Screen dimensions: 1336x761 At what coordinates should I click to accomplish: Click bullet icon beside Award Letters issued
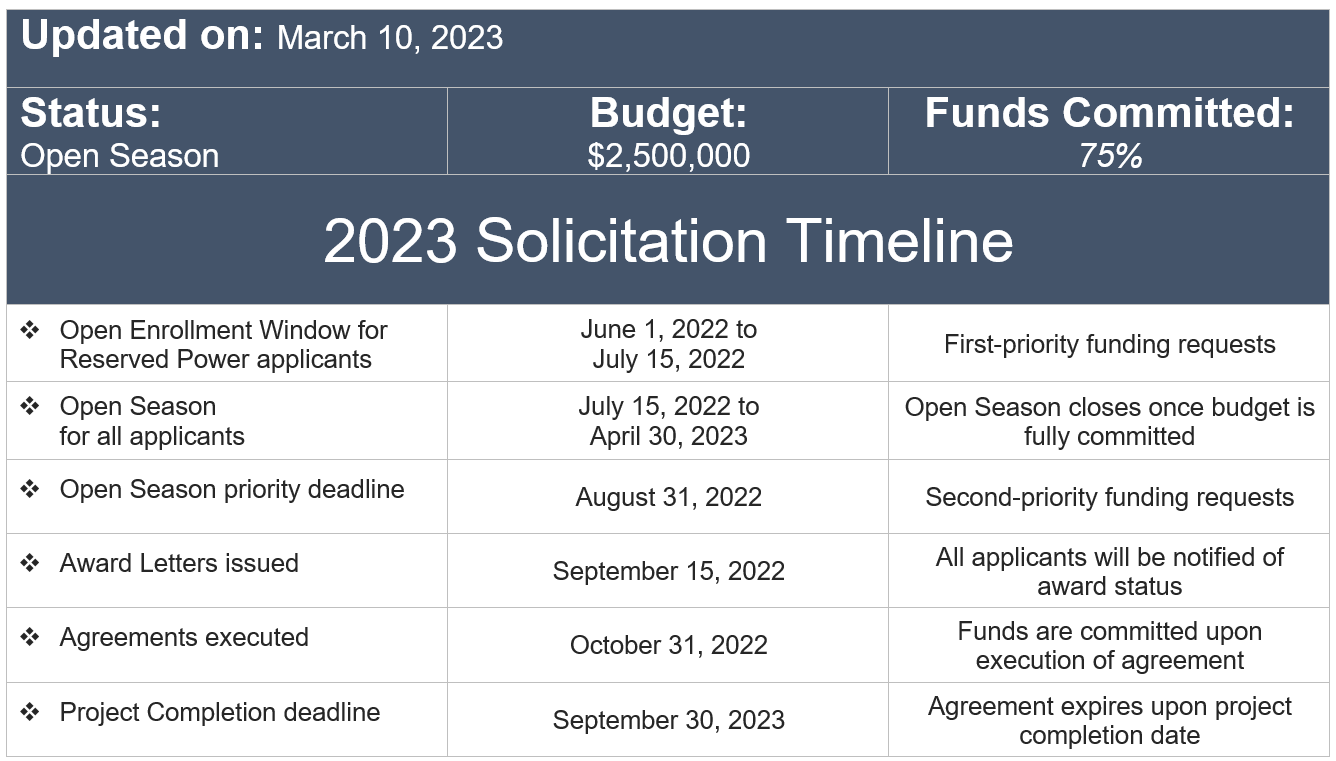[30, 563]
